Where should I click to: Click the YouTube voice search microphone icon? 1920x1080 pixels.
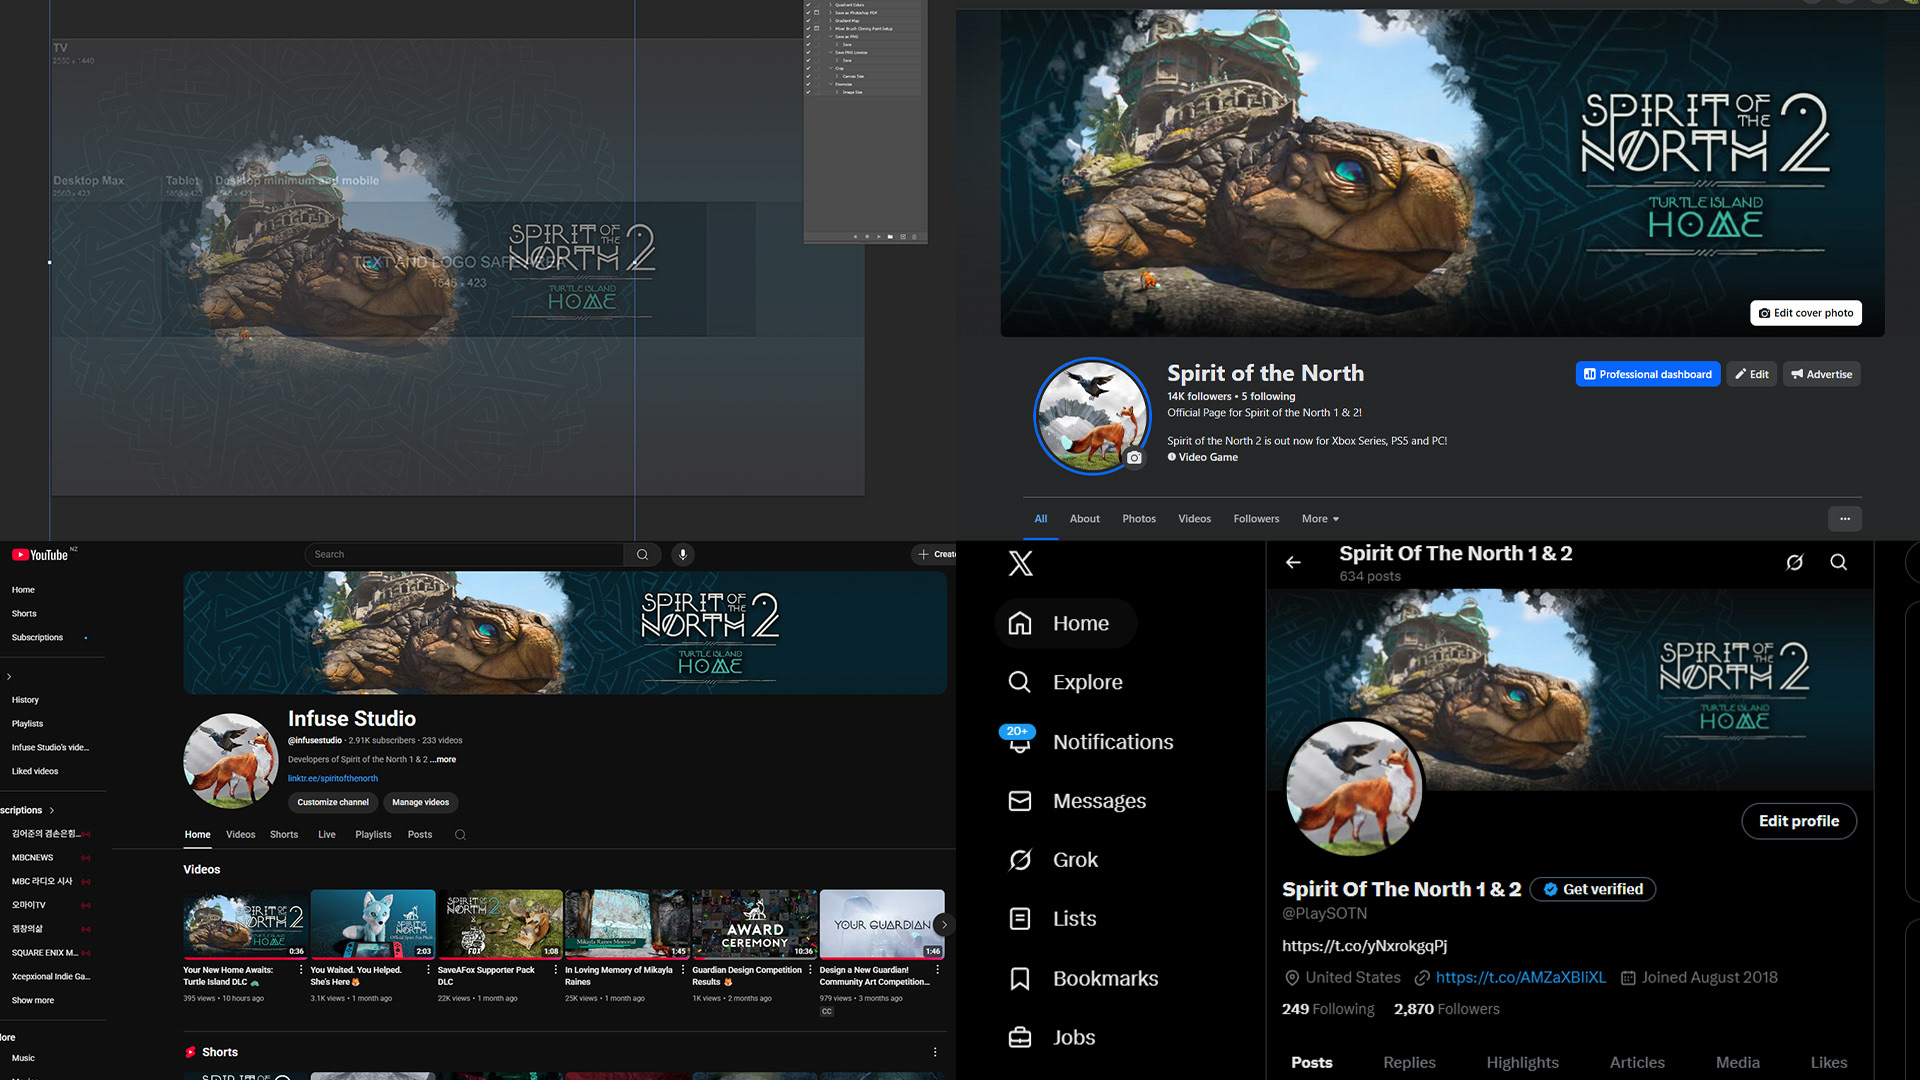pos(682,554)
